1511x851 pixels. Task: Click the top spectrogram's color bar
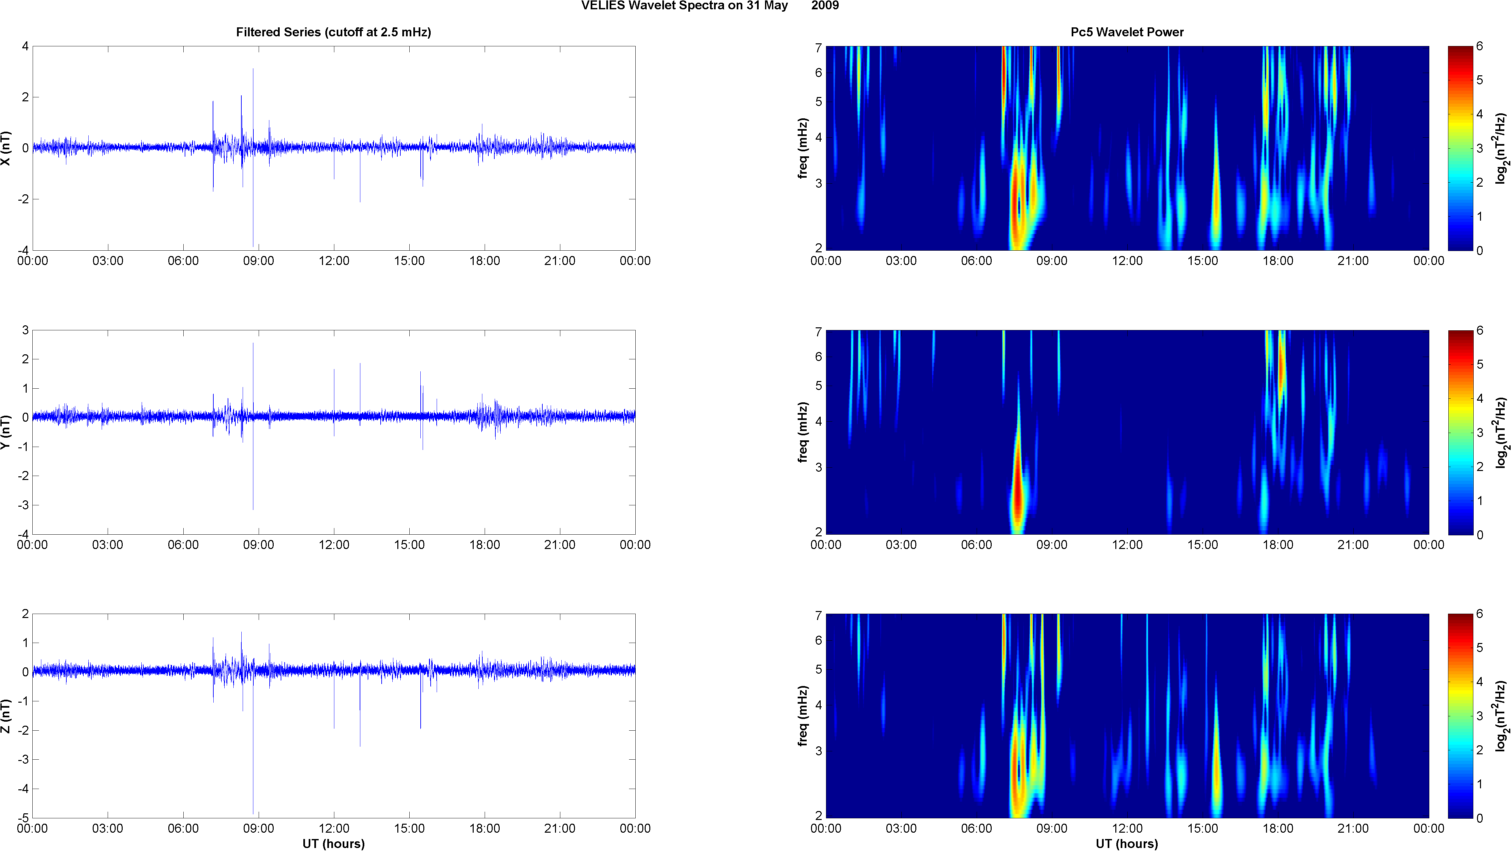[x=1460, y=148]
